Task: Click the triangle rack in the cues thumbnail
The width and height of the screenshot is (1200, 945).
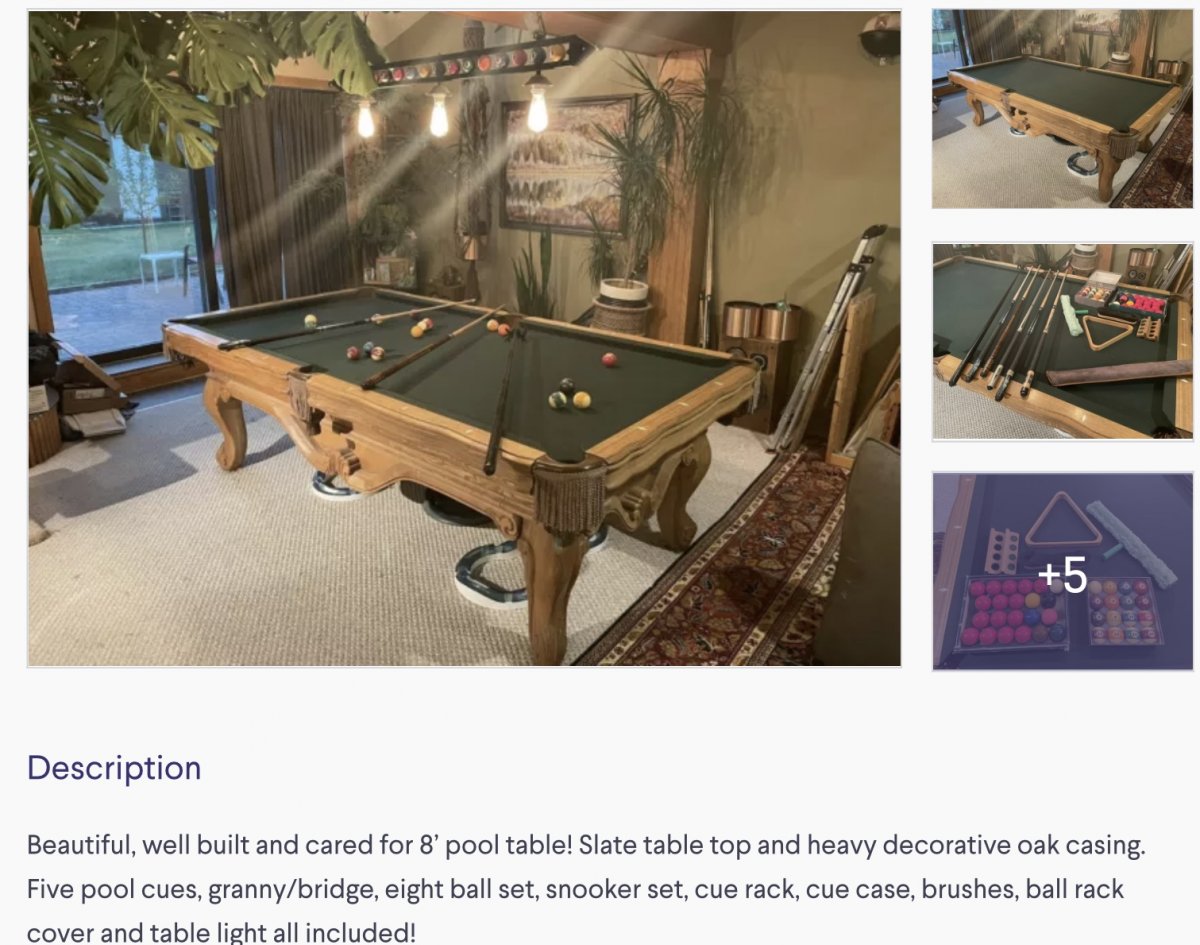Action: pos(1108,333)
